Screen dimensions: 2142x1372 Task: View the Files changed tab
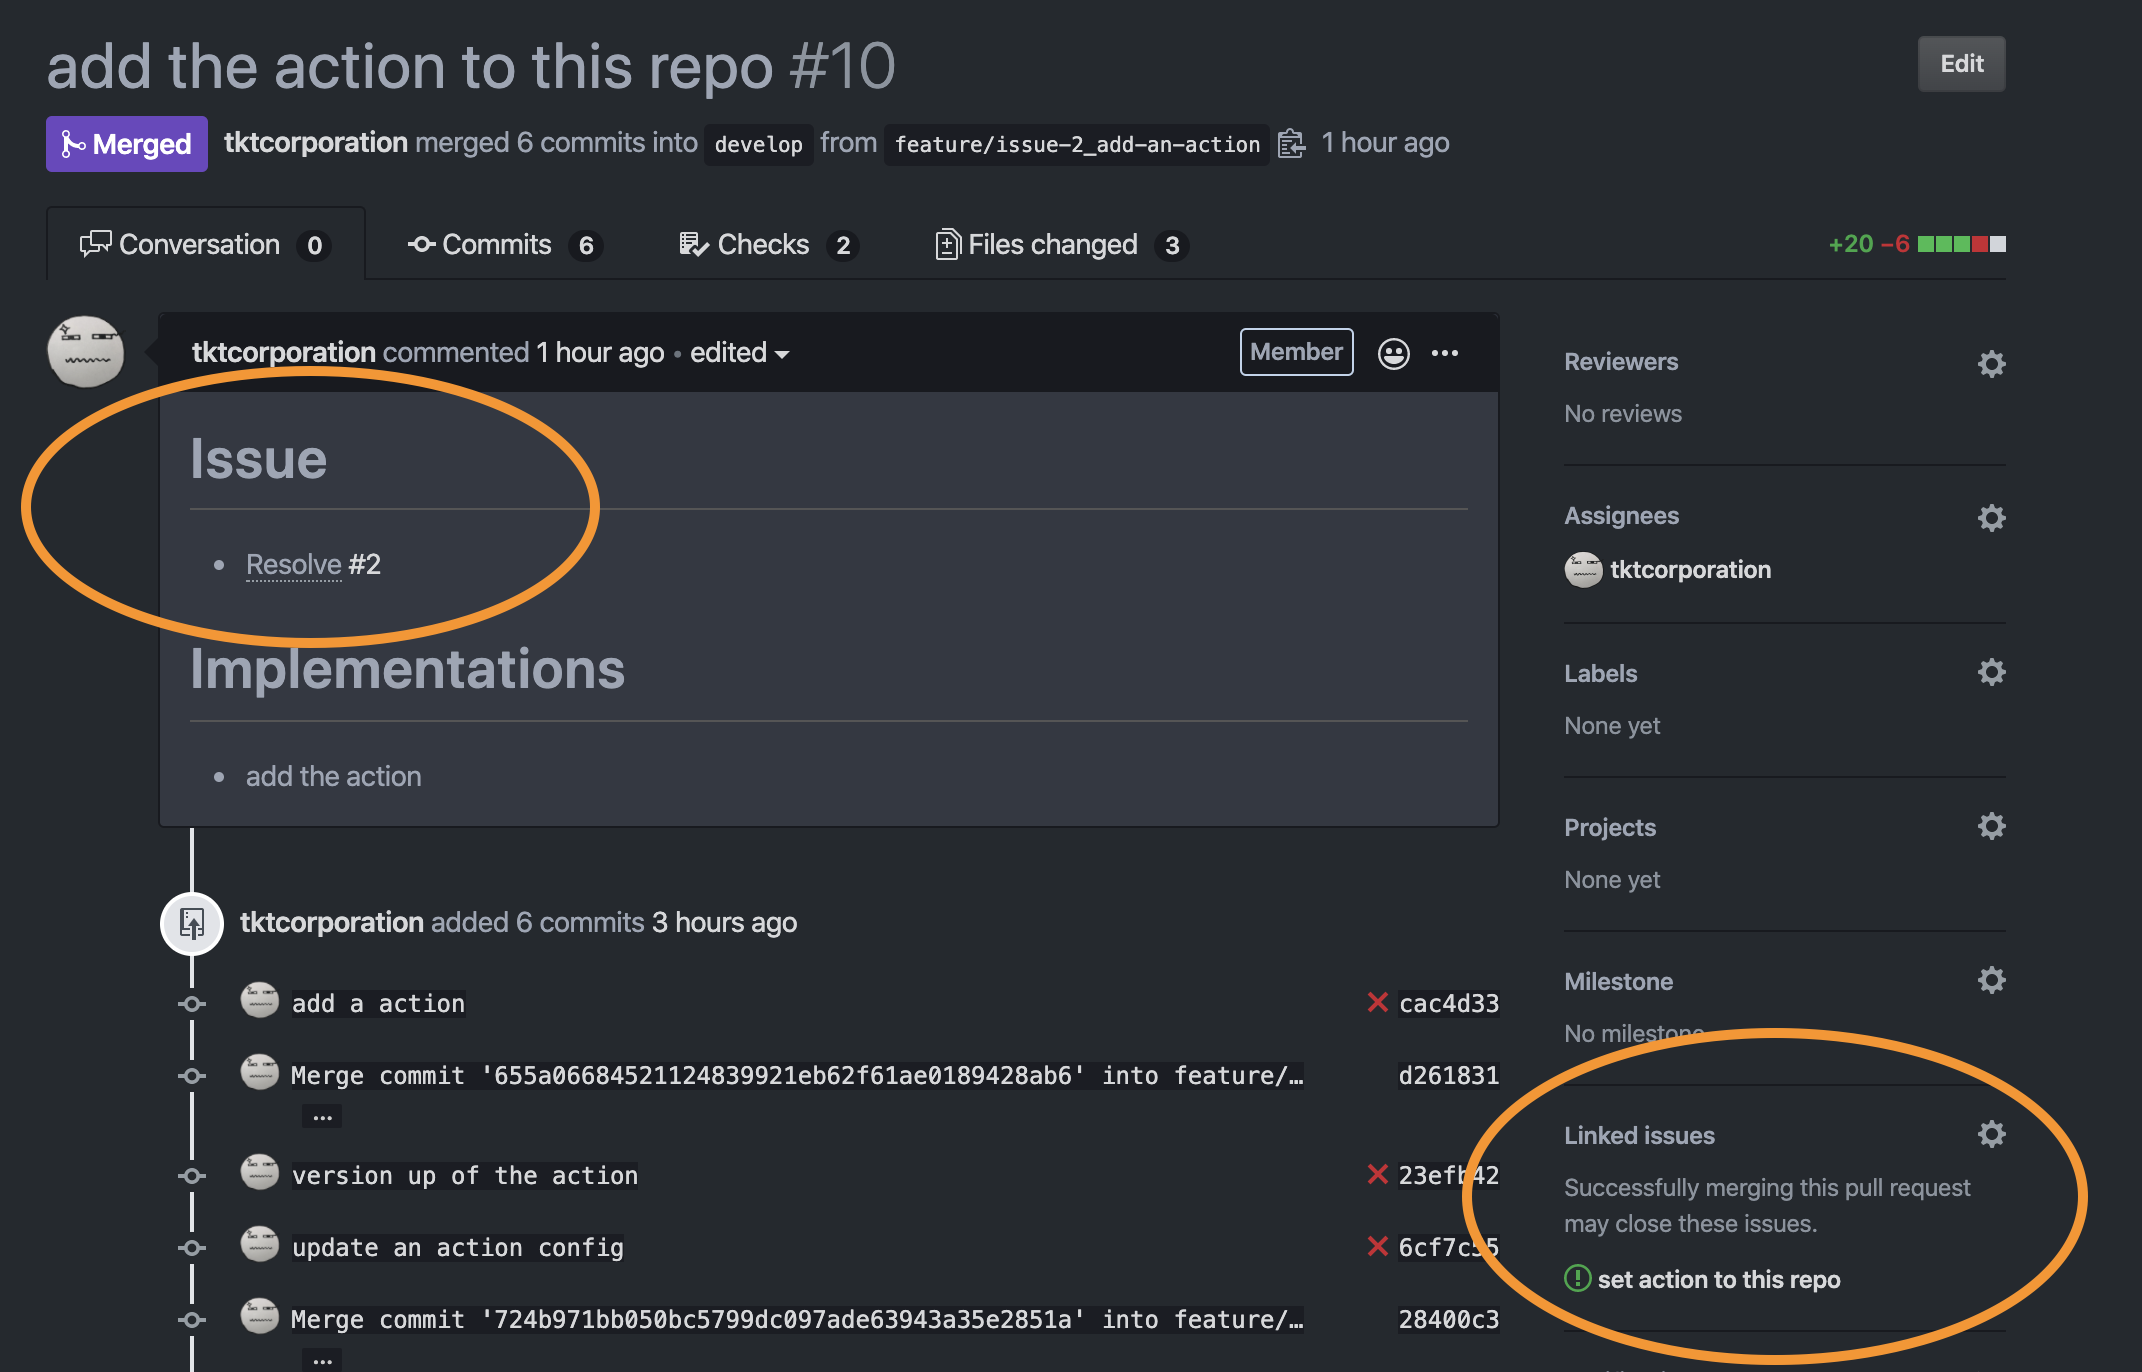tap(1061, 245)
